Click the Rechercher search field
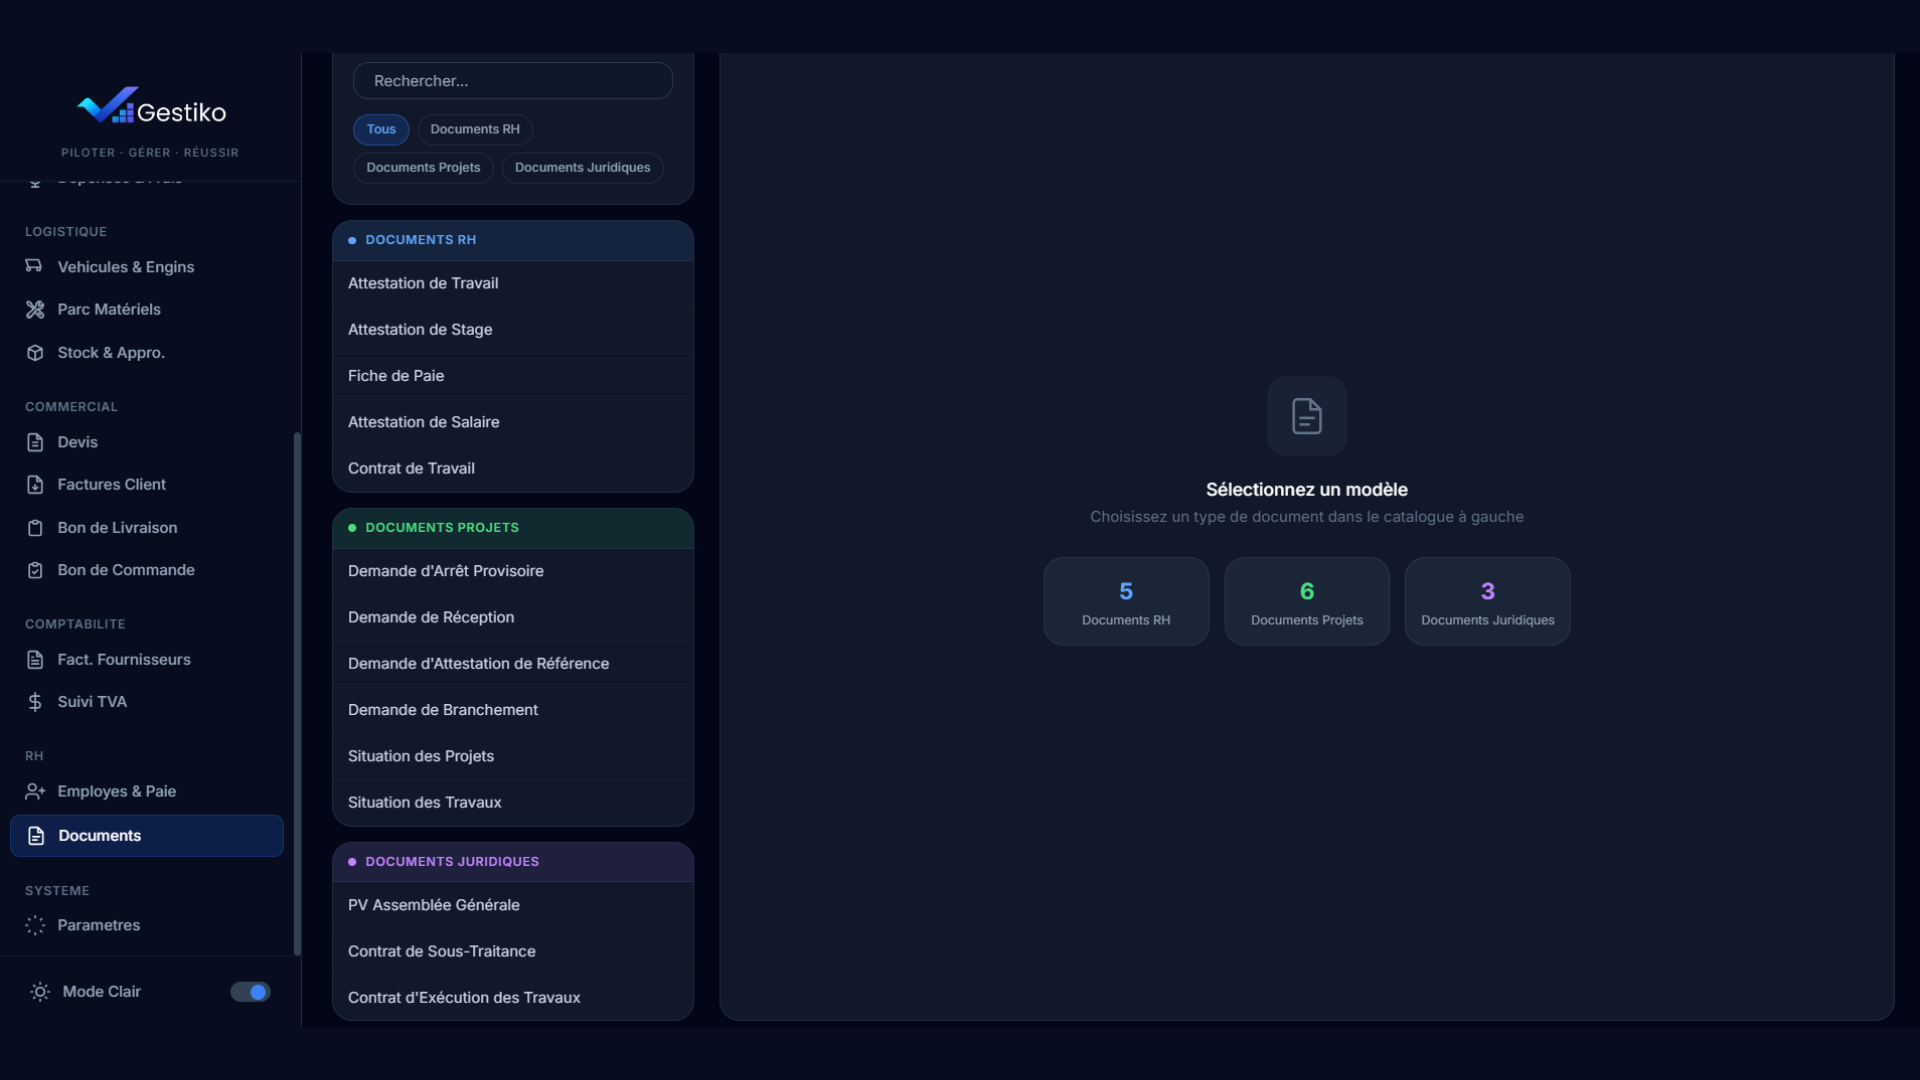Image resolution: width=1920 pixels, height=1080 pixels. 512,81
